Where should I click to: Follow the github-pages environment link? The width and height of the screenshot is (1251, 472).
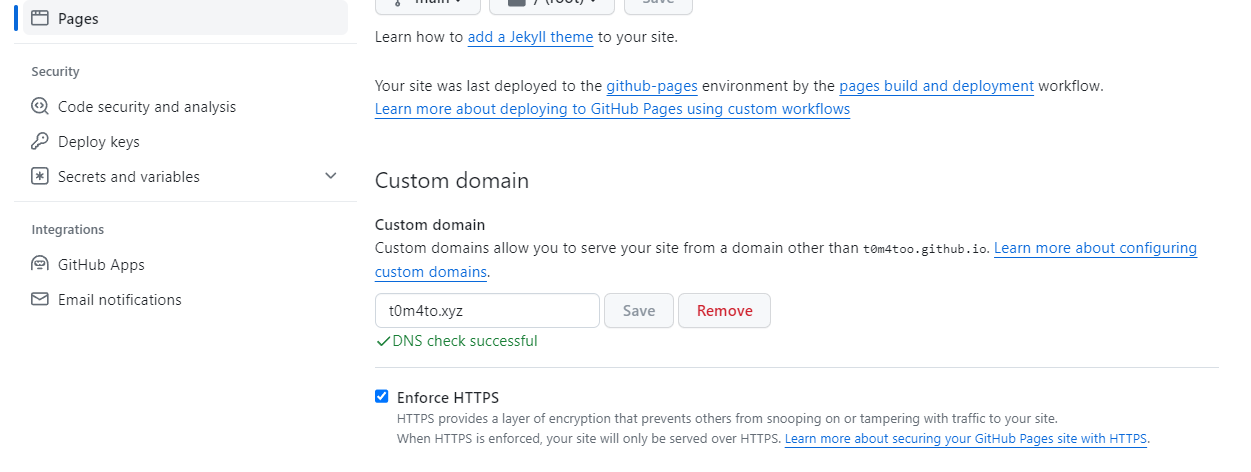(x=652, y=86)
